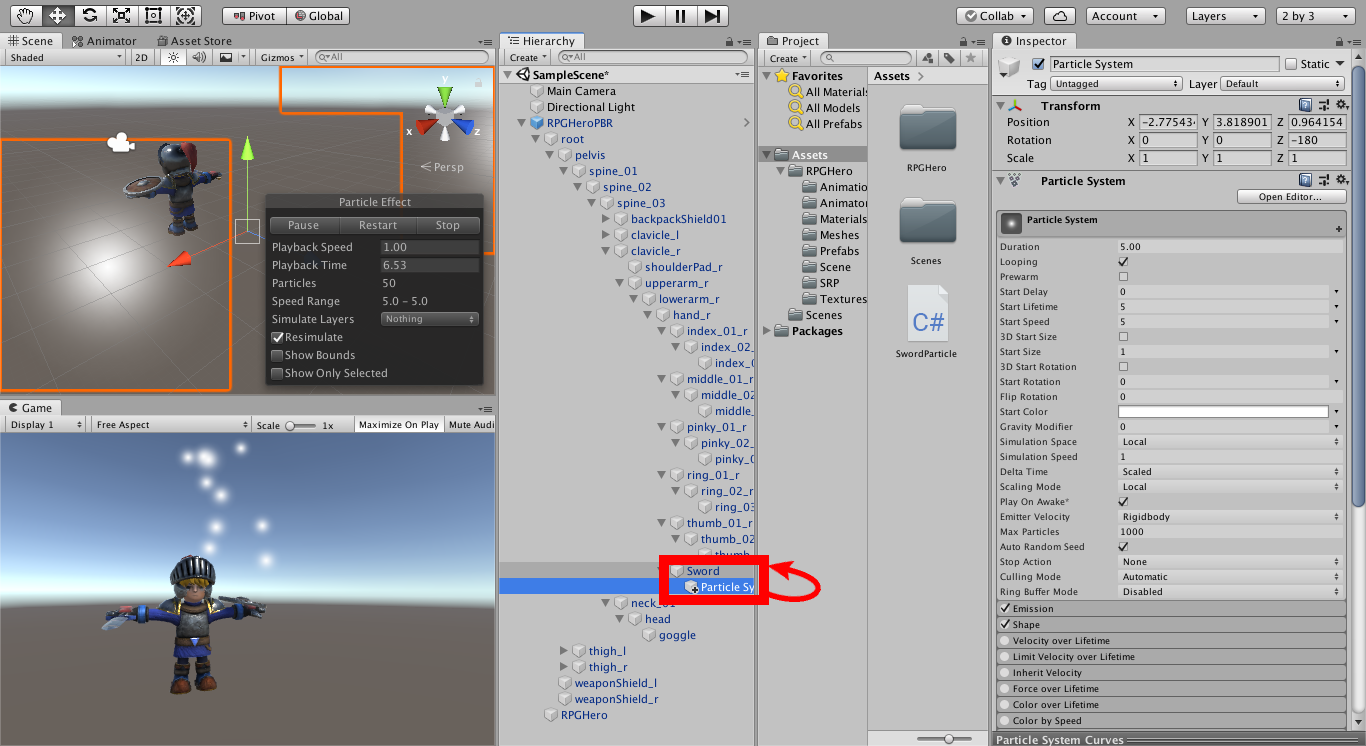The width and height of the screenshot is (1366, 746).
Task: Search by label icon in Project panel
Action: pos(948,58)
